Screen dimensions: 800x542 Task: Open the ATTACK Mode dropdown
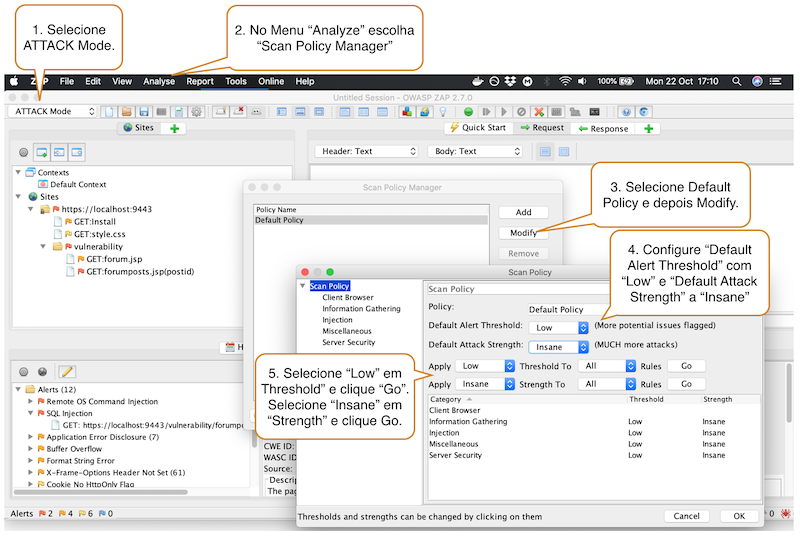click(52, 111)
